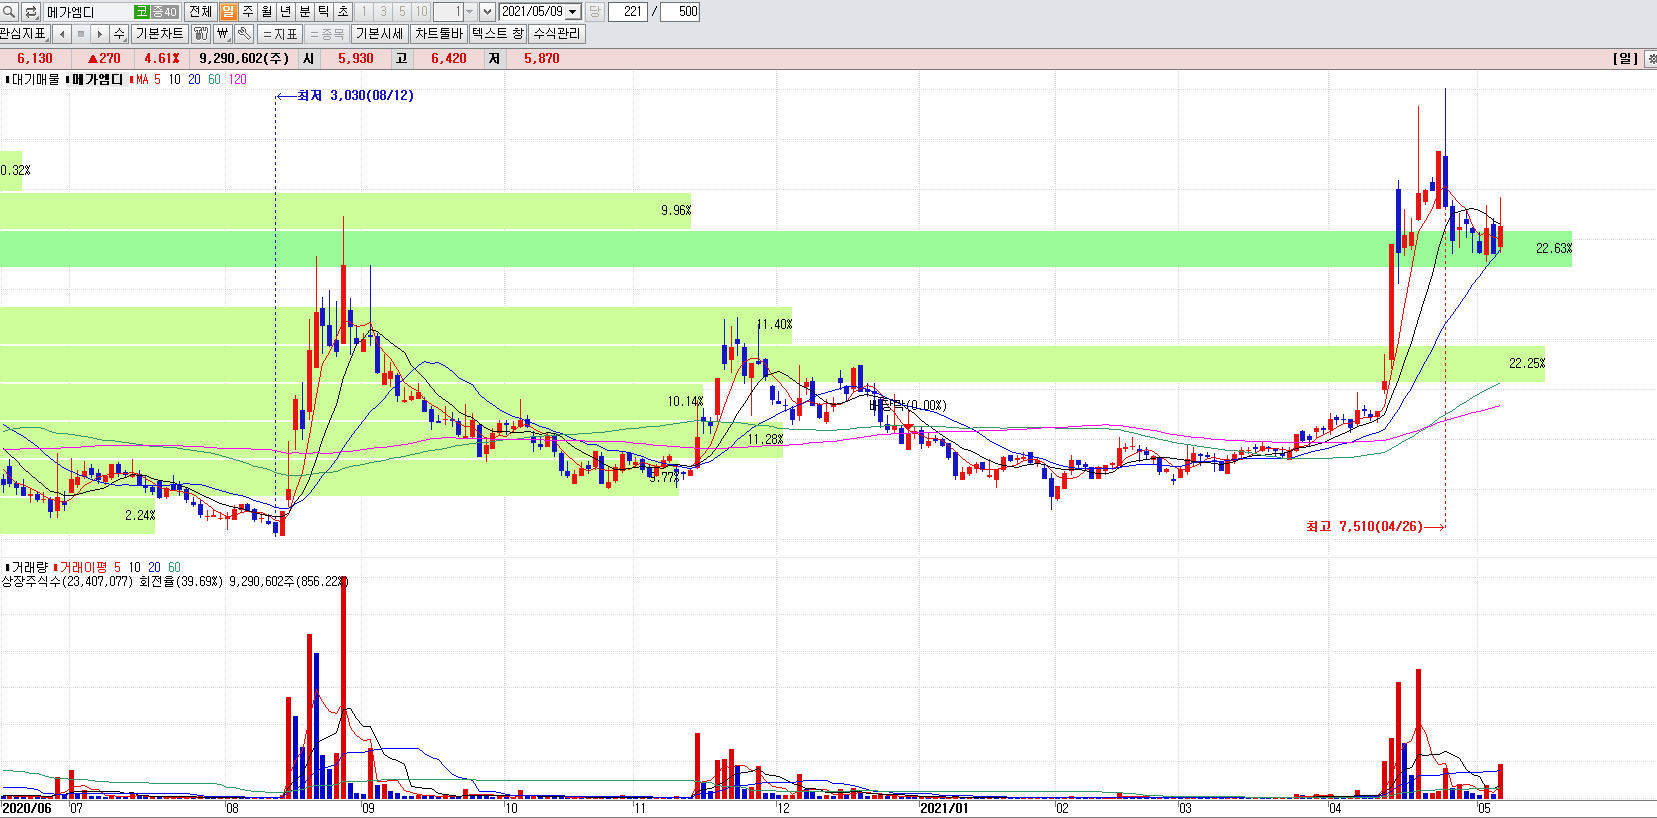This screenshot has height=818, width=1657.
Task: Click the change value ▲270
Action: (x=104, y=59)
